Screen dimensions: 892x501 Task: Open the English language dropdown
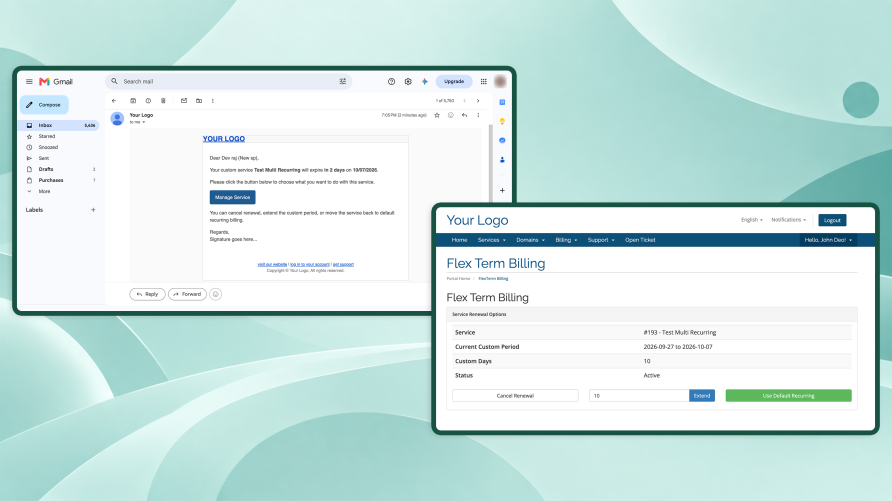point(751,220)
